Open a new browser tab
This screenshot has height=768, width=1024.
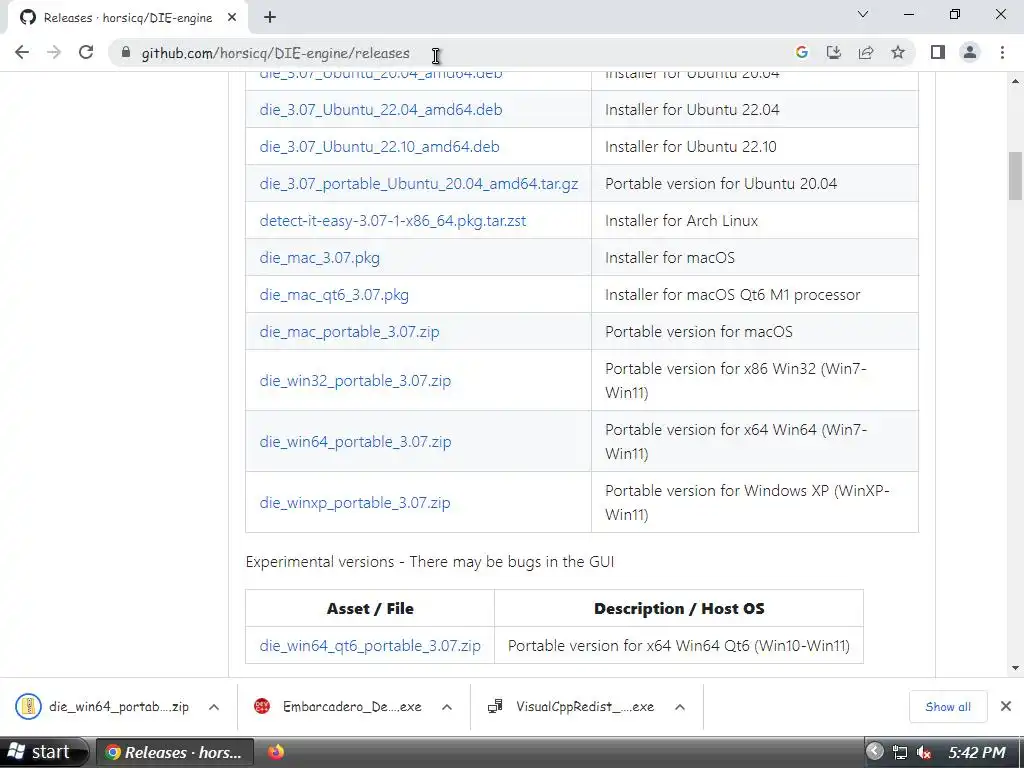(270, 18)
